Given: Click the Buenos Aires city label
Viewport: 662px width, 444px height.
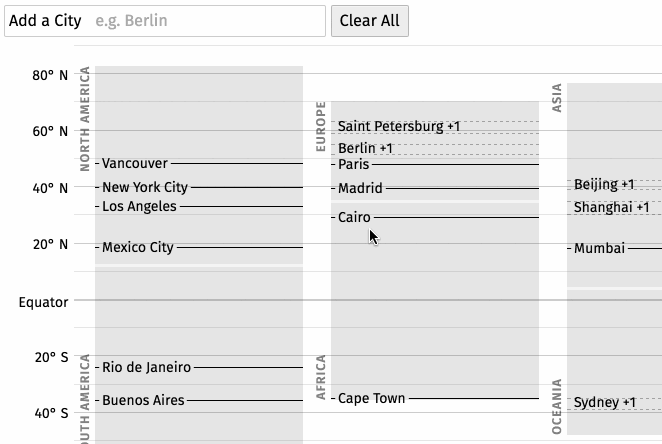Looking at the screenshot, I should [143, 400].
